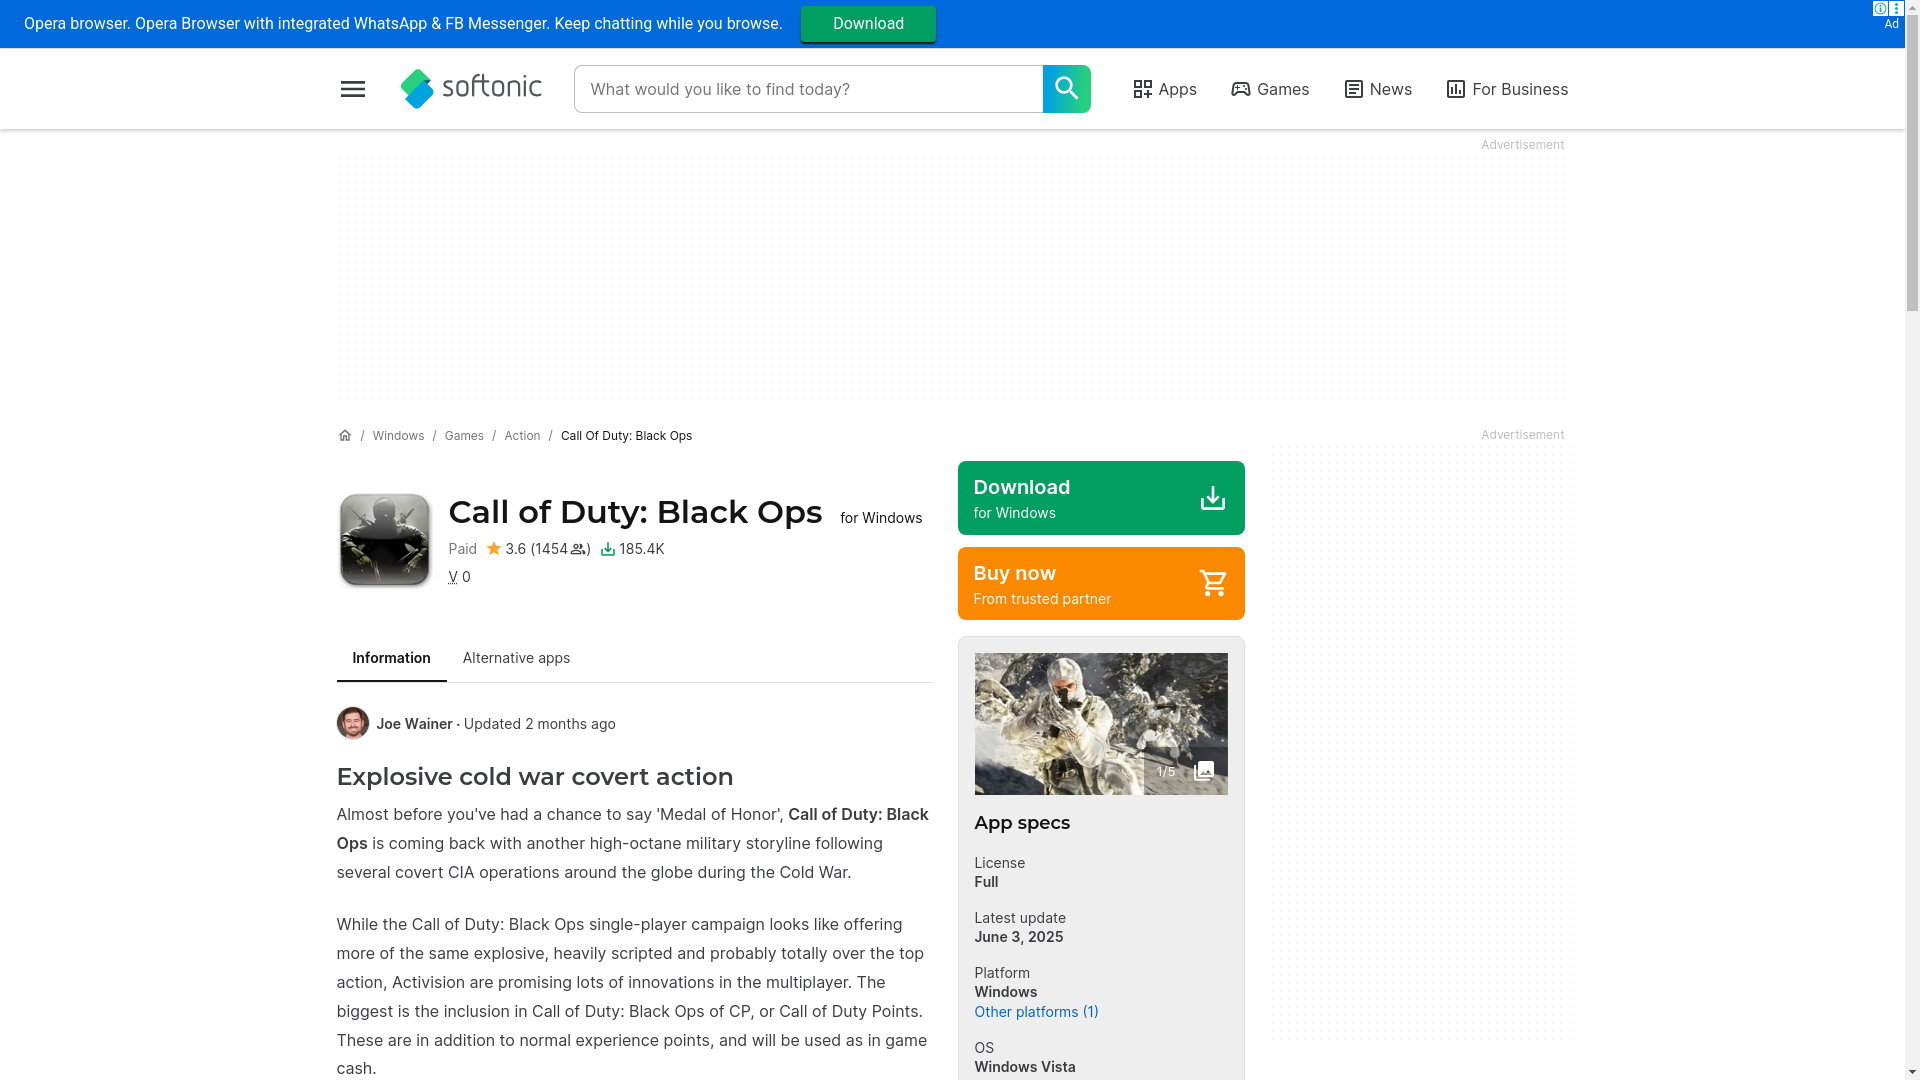Click the Softonic logo
The height and width of the screenshot is (1080, 1920).
tap(471, 89)
